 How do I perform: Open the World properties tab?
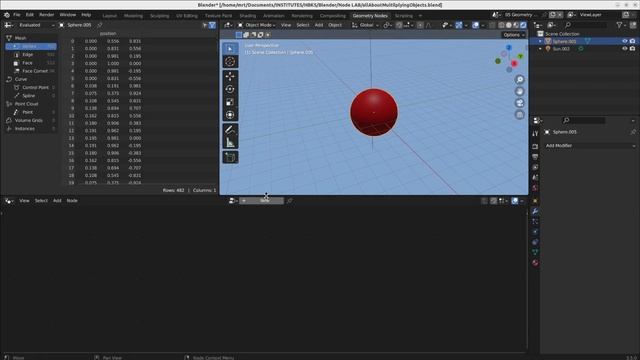click(535, 188)
